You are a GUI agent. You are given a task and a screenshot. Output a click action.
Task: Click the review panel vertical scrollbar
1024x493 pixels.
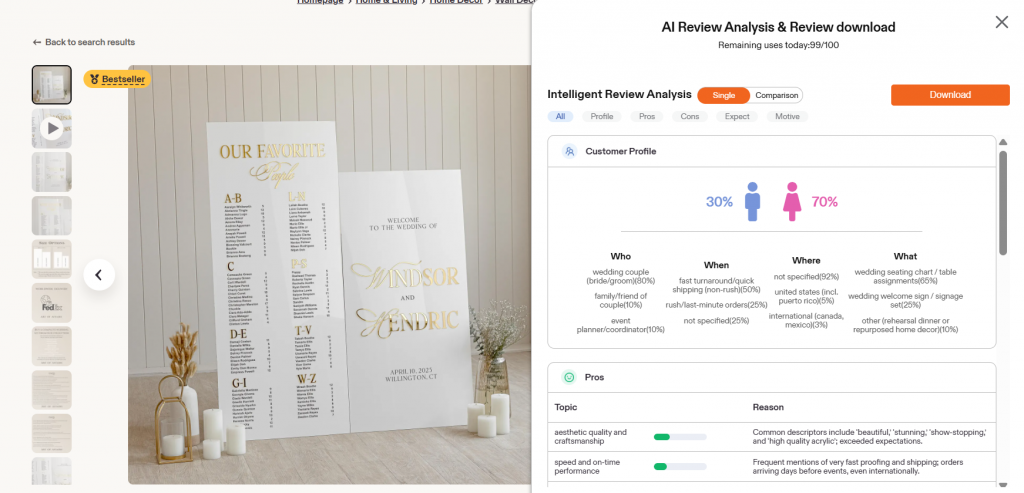click(x=1003, y=202)
